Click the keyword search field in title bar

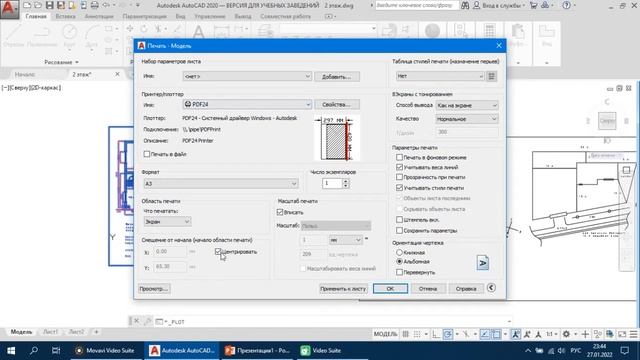click(416, 5)
